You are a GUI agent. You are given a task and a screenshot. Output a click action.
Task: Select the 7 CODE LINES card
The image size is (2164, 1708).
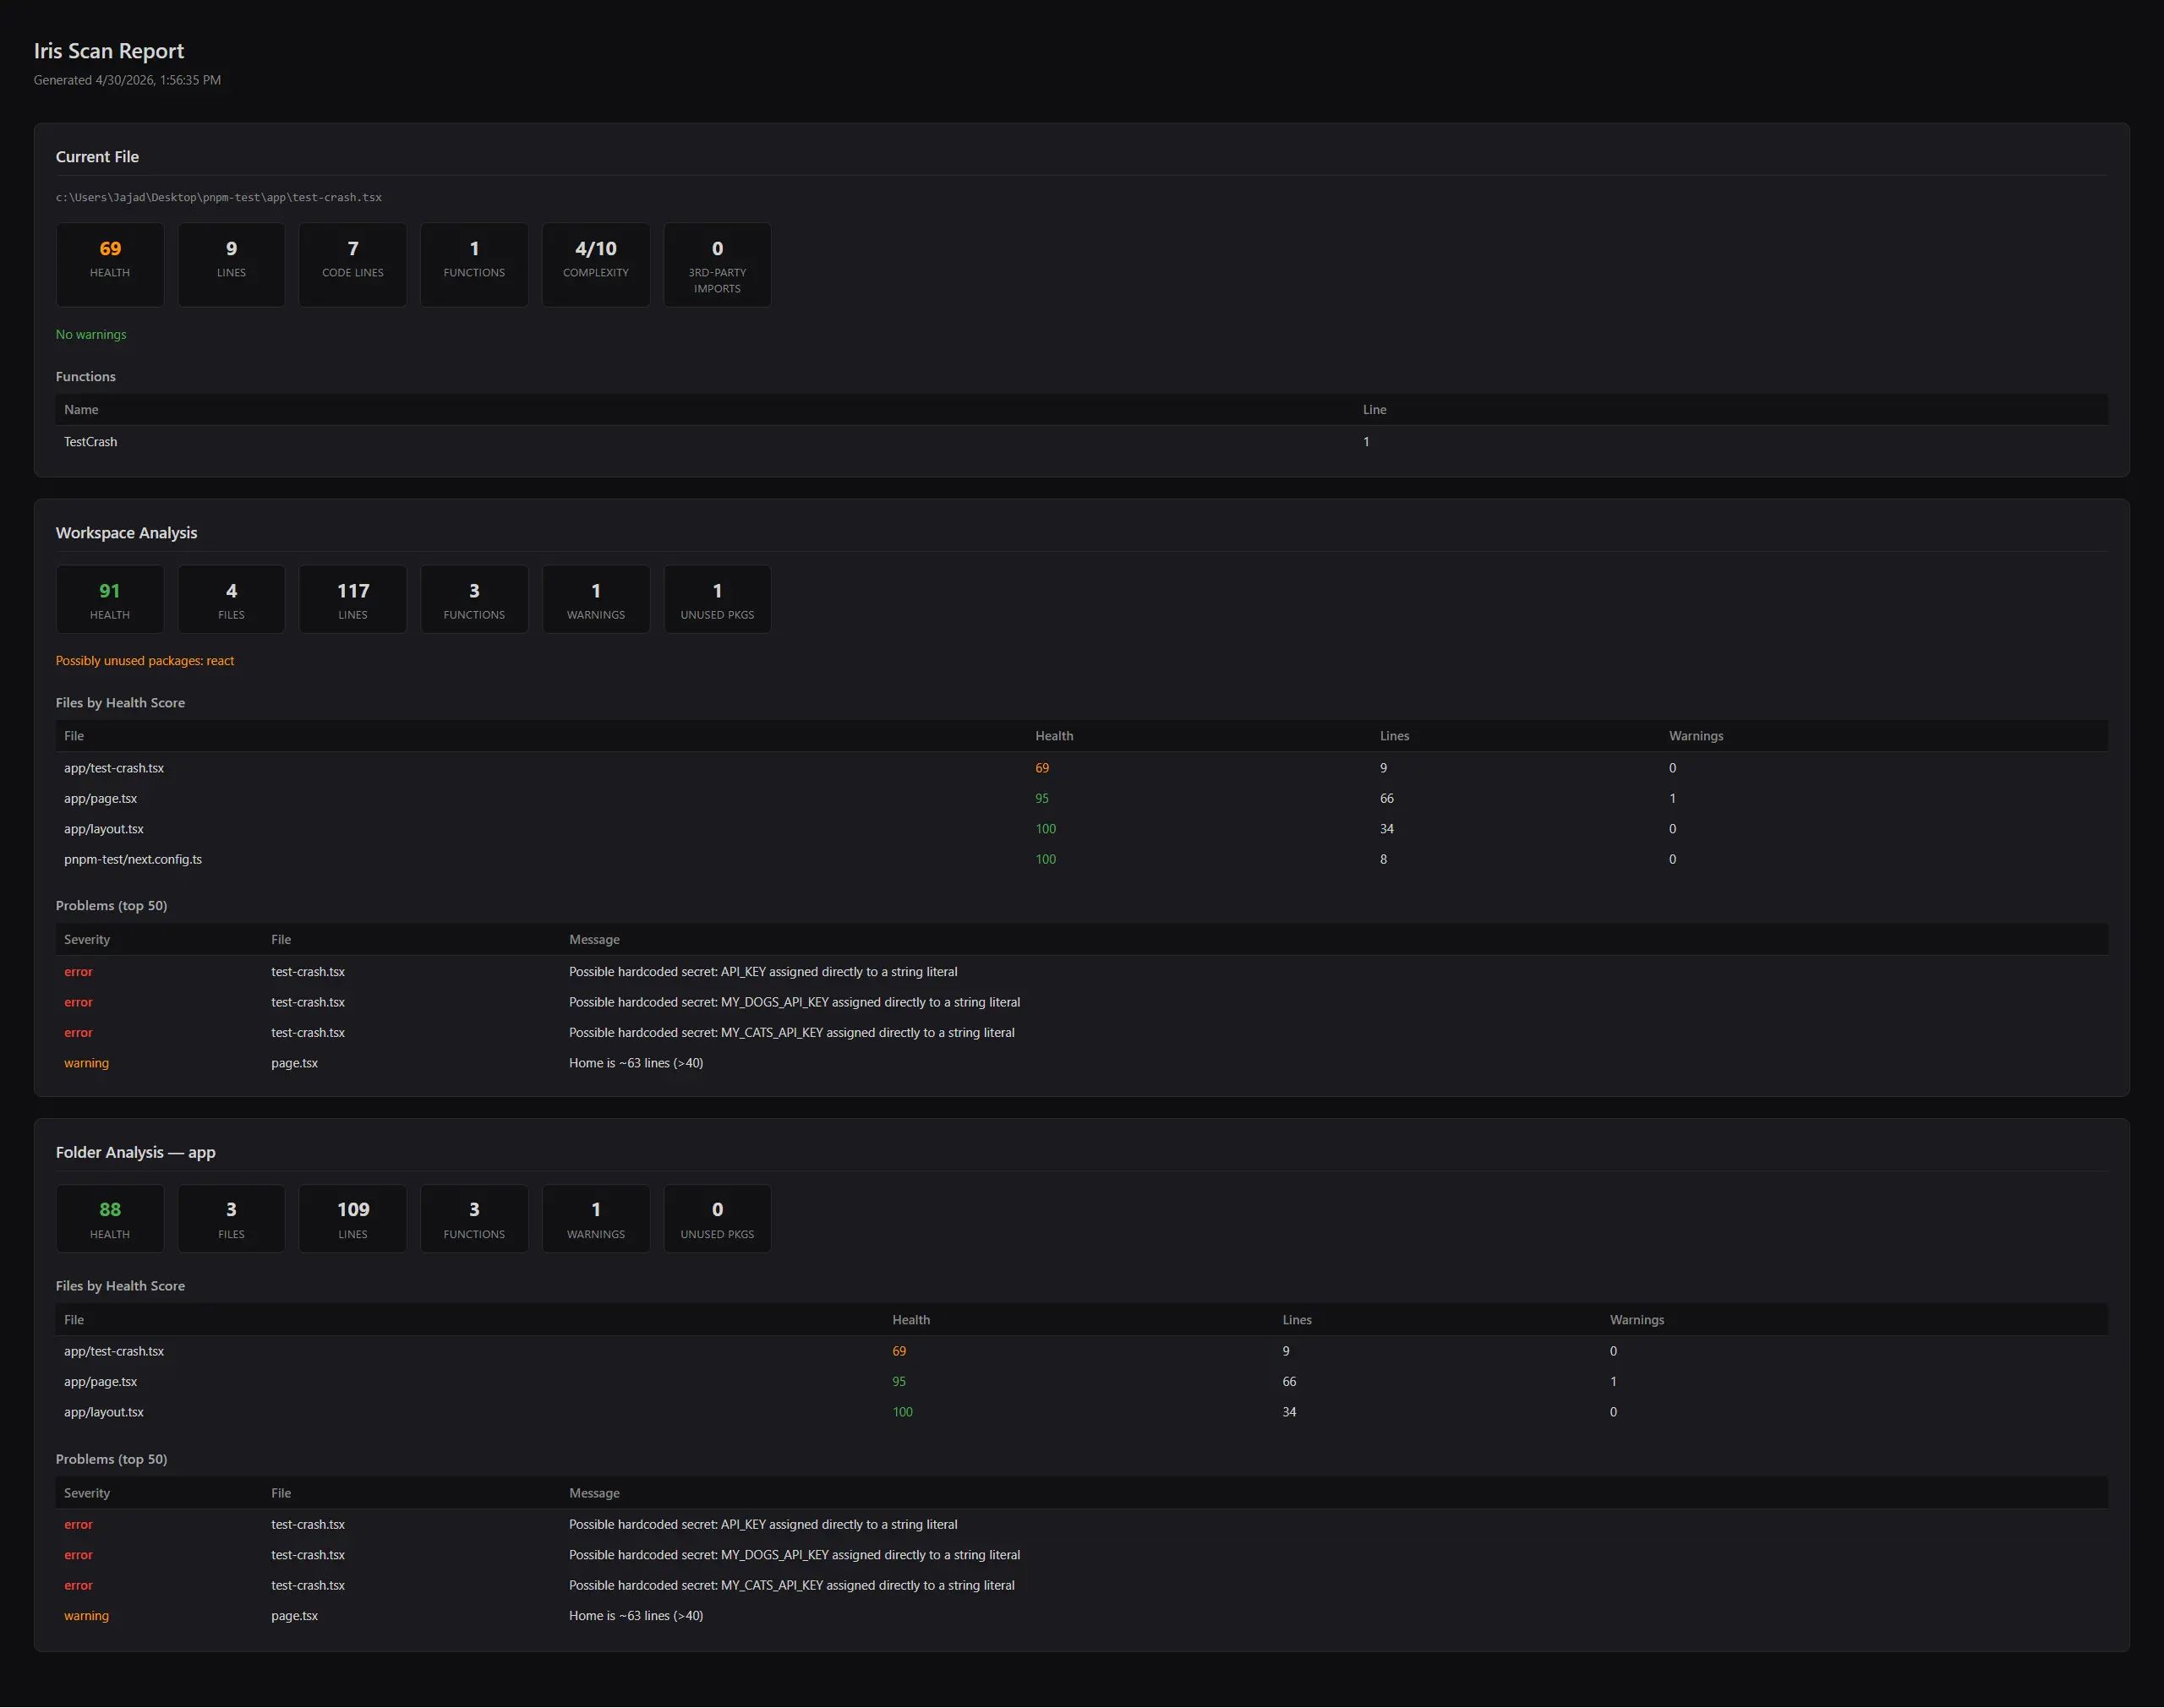353,265
